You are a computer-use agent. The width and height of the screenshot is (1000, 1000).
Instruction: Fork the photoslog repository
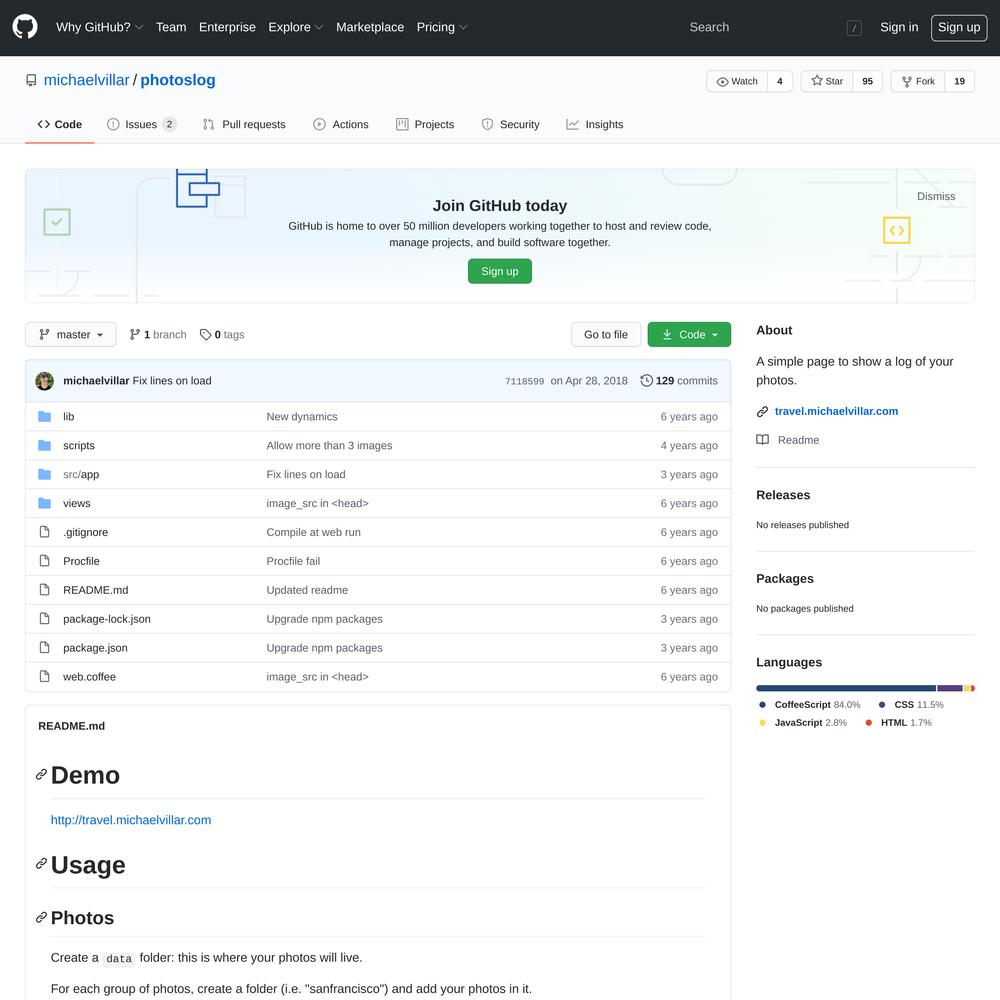click(x=918, y=81)
